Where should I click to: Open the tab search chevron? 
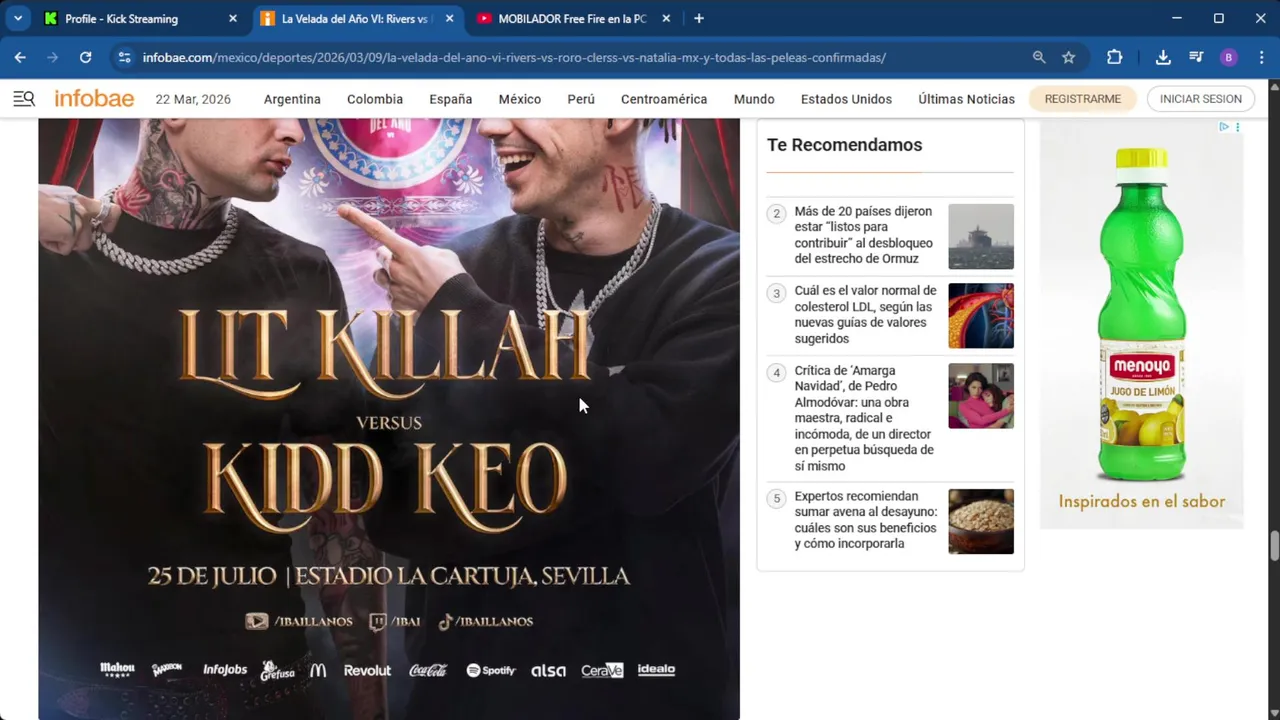tap(18, 18)
